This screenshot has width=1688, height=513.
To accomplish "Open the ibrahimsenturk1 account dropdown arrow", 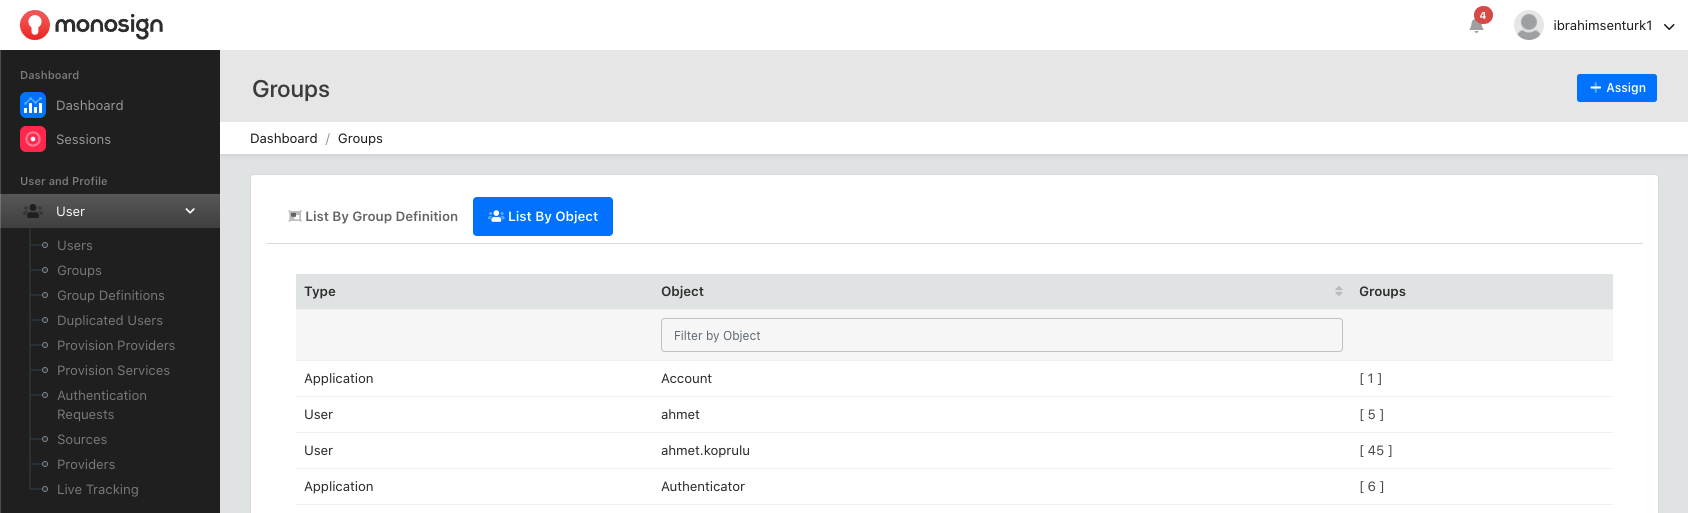I will (1668, 27).
